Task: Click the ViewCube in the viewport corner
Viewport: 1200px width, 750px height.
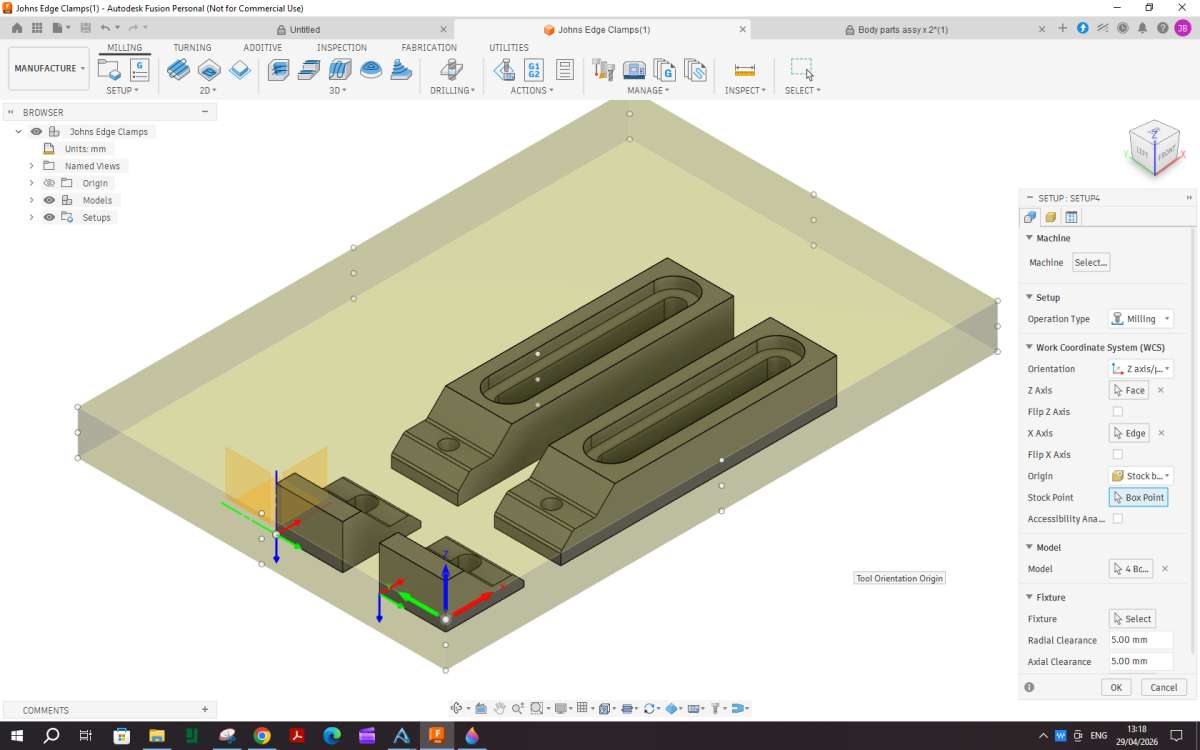Action: 1154,146
